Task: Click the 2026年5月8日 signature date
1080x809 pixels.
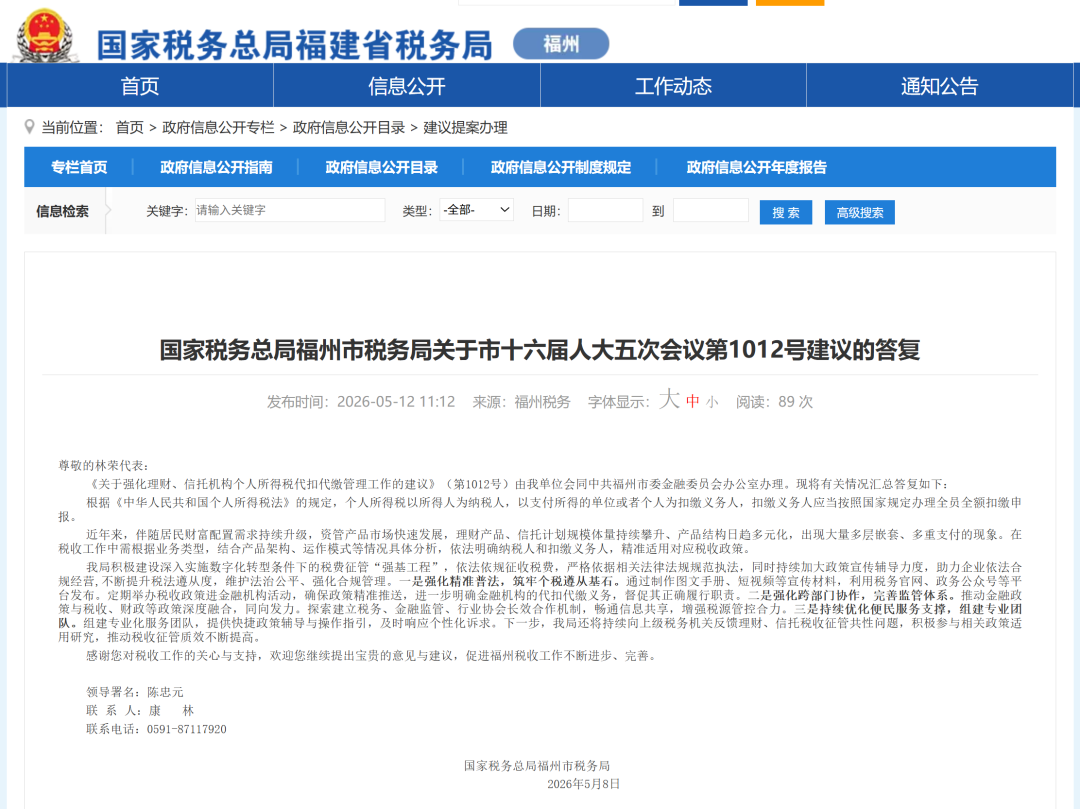Action: (583, 784)
